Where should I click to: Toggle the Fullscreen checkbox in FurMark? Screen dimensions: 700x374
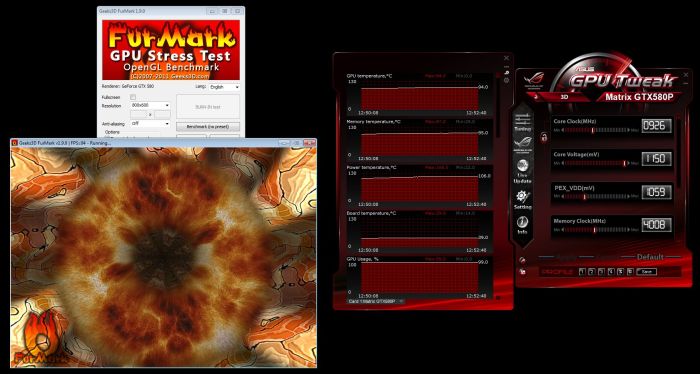133,97
